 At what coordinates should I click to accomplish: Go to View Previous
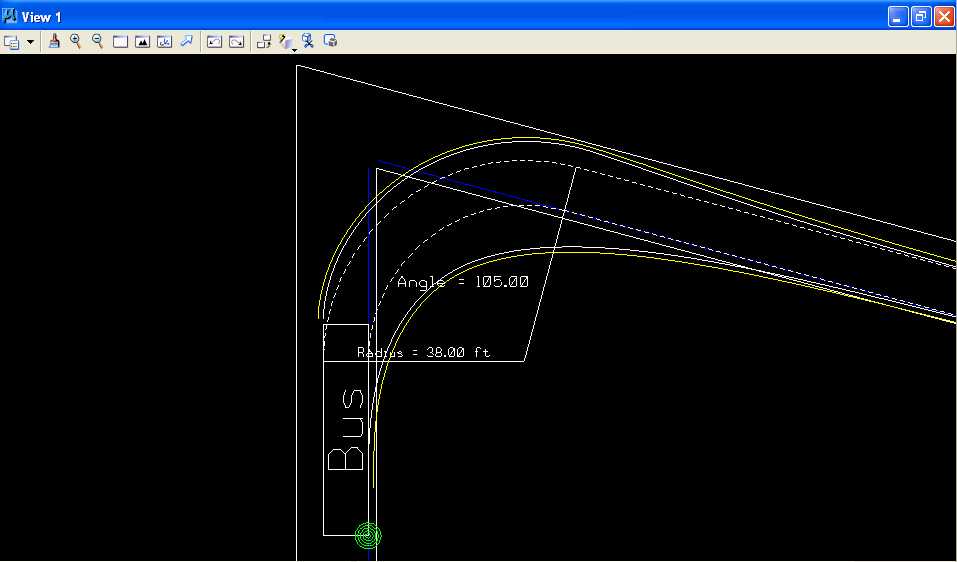[214, 42]
